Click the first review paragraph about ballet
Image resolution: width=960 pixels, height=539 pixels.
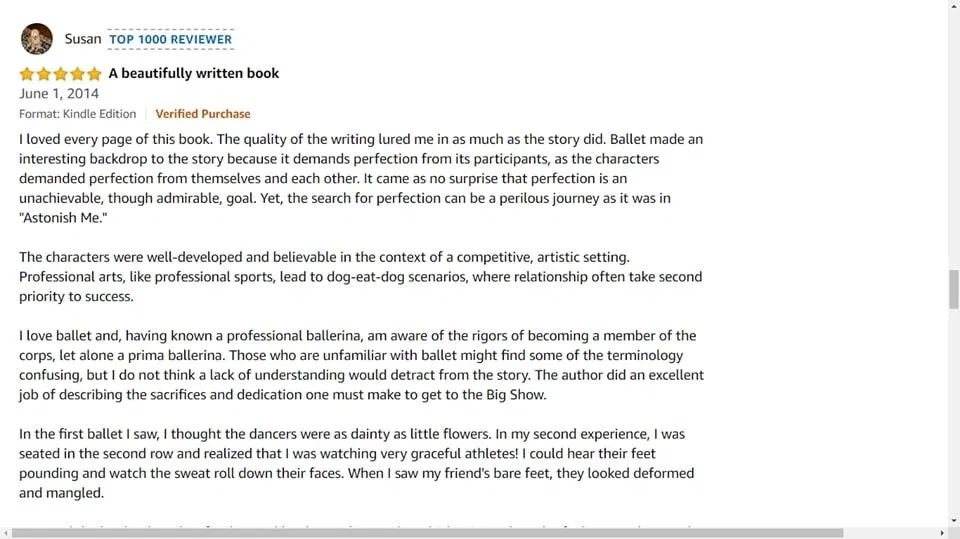tap(361, 178)
